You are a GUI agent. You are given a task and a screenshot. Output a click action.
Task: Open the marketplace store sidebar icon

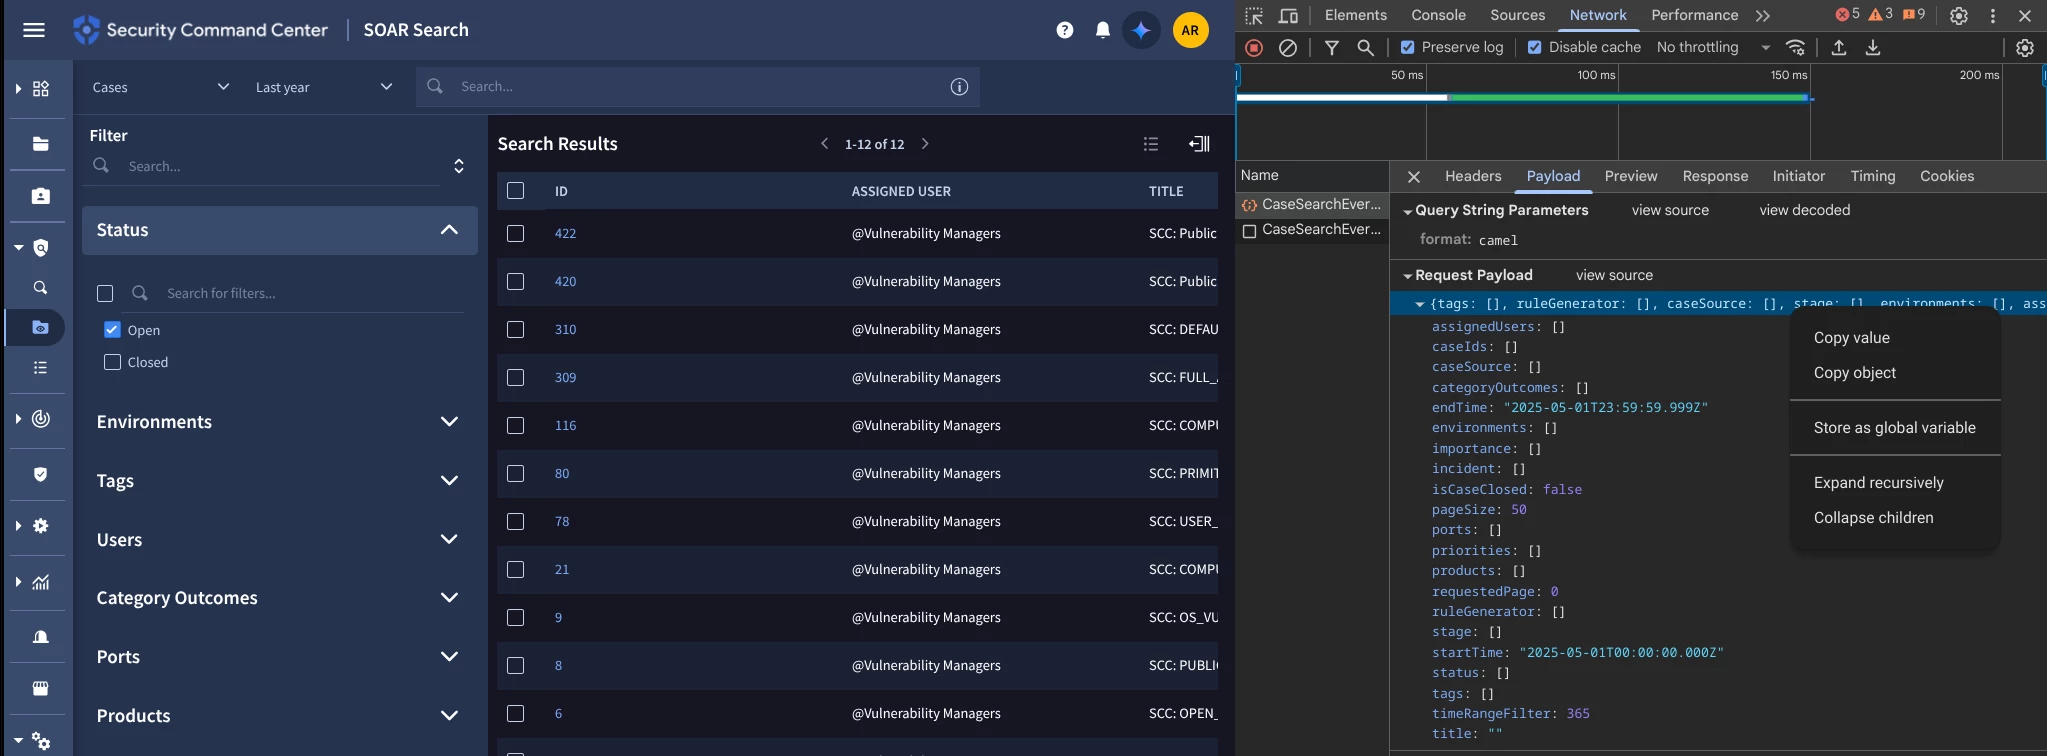point(41,689)
